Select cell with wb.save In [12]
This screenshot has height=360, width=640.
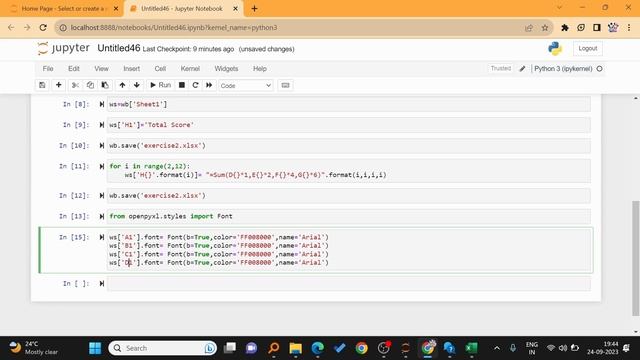click(349, 196)
